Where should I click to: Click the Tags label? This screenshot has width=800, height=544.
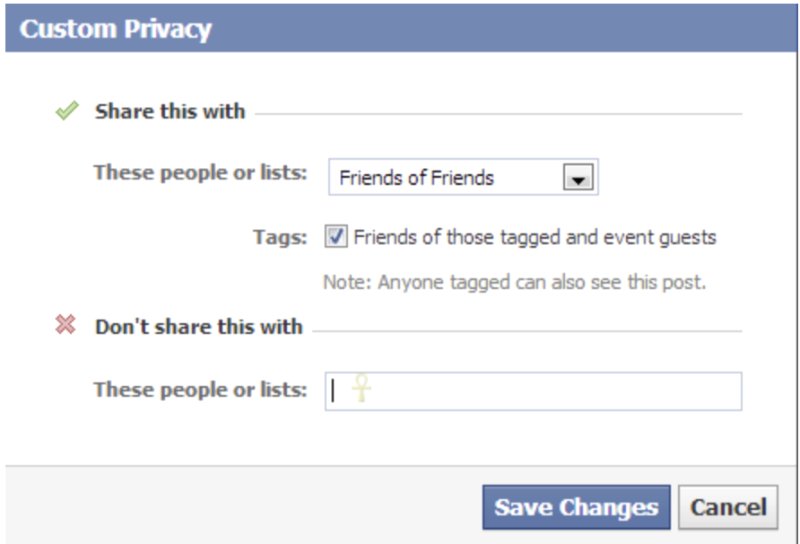(280, 238)
